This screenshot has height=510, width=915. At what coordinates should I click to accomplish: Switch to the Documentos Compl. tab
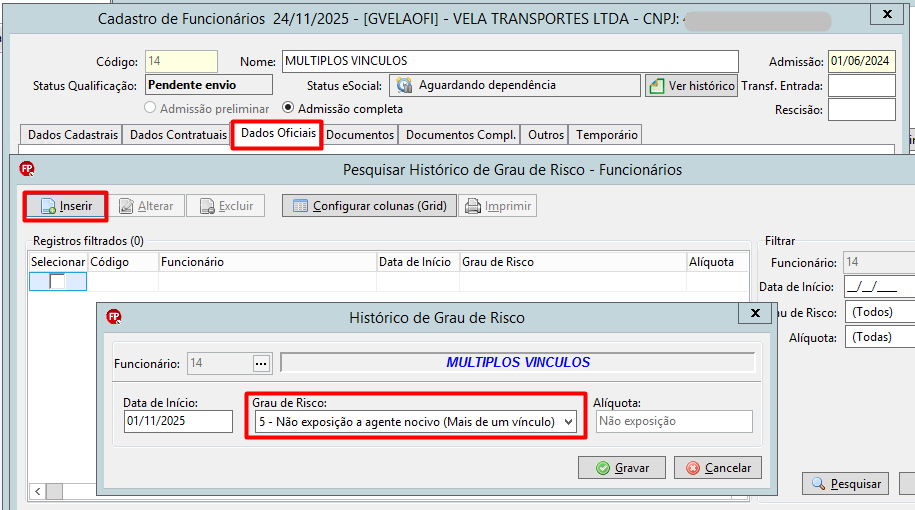(x=460, y=135)
